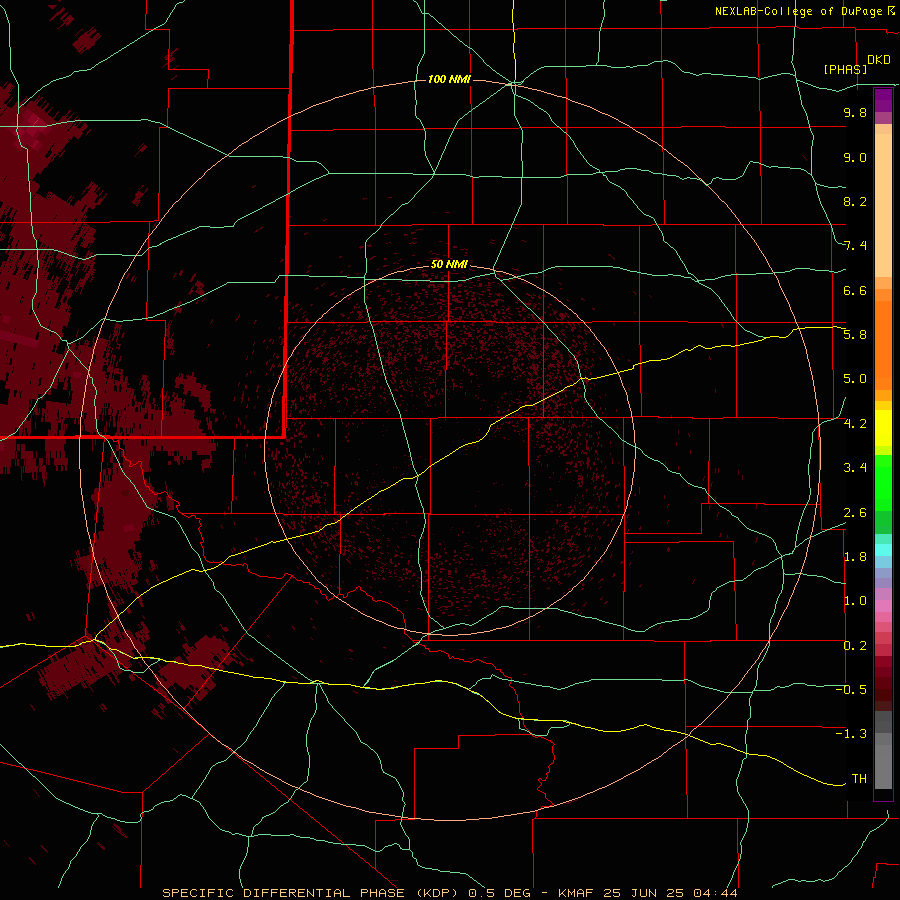The image size is (900, 900).
Task: Pick the gray bottom band of color scale
Action: point(883,766)
